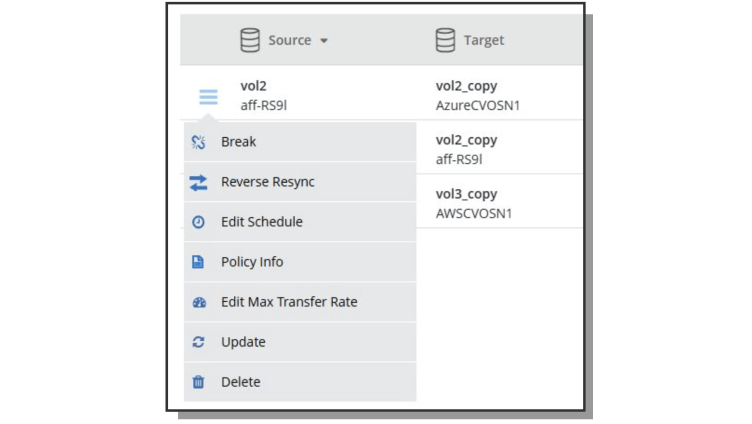Click the hamburger menu icon beside vol2
The width and height of the screenshot is (752, 424).
click(208, 97)
